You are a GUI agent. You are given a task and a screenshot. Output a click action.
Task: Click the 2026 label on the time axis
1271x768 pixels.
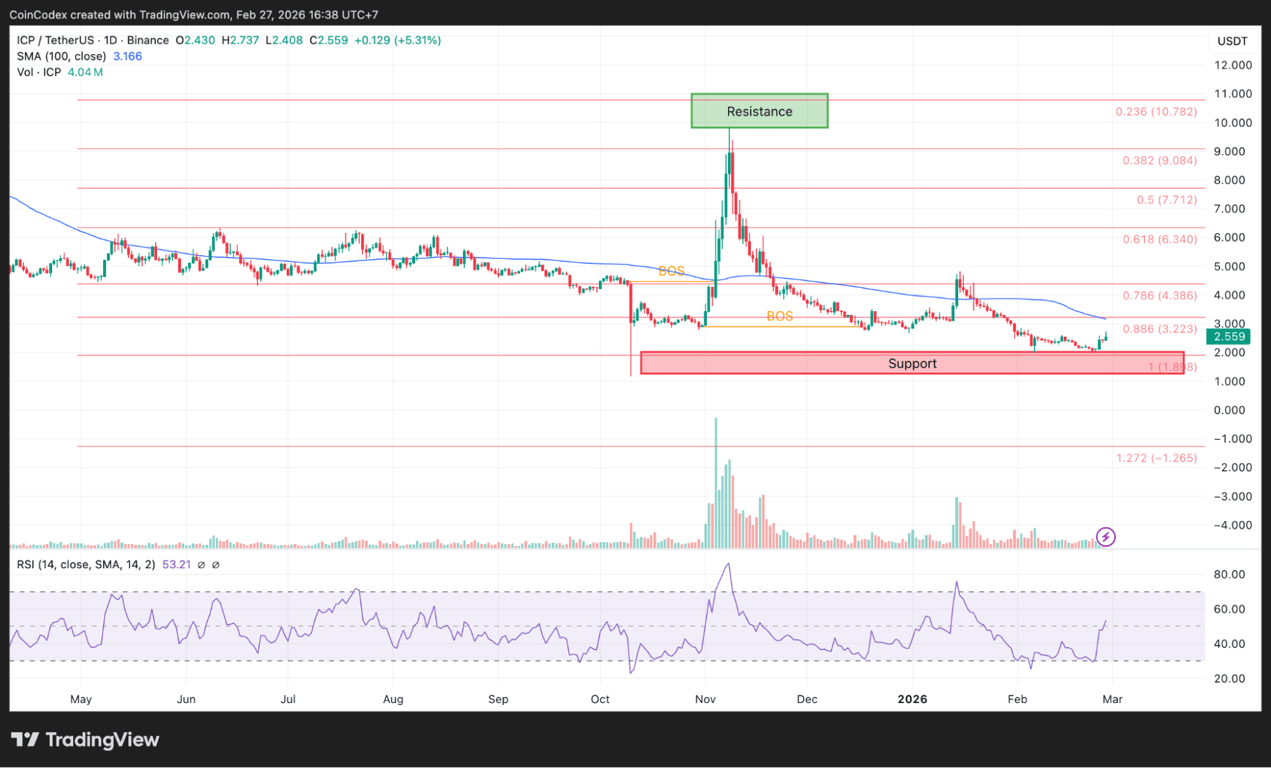[x=912, y=699]
